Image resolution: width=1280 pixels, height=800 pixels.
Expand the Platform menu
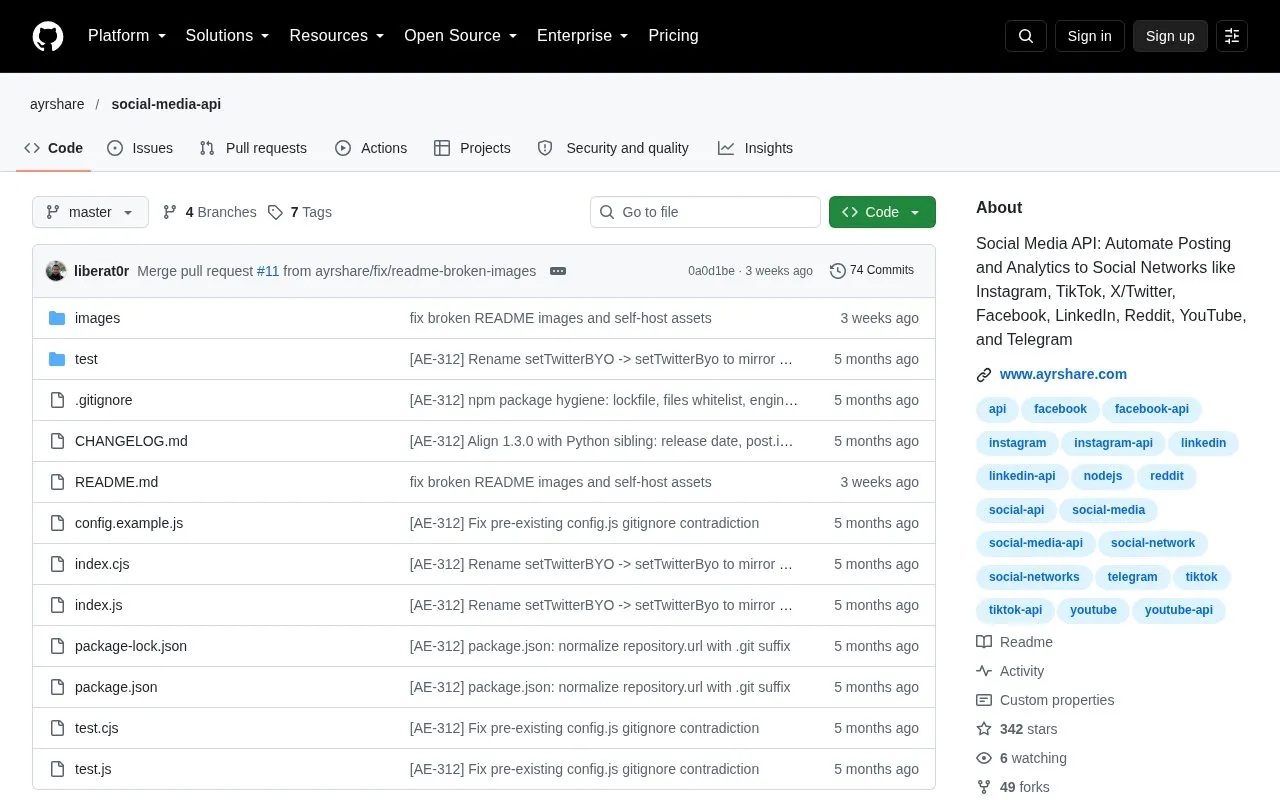(x=127, y=36)
